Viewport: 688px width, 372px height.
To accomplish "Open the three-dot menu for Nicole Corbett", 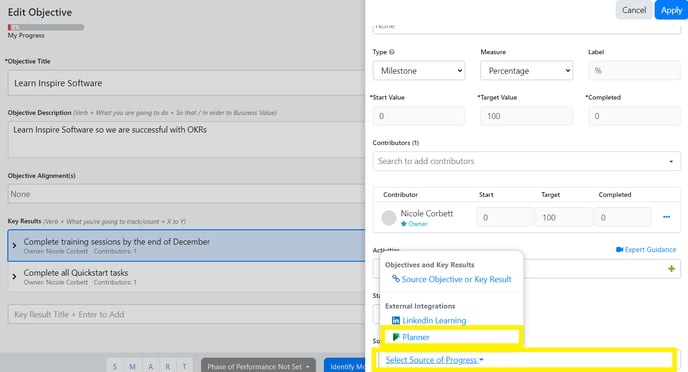I will (666, 217).
